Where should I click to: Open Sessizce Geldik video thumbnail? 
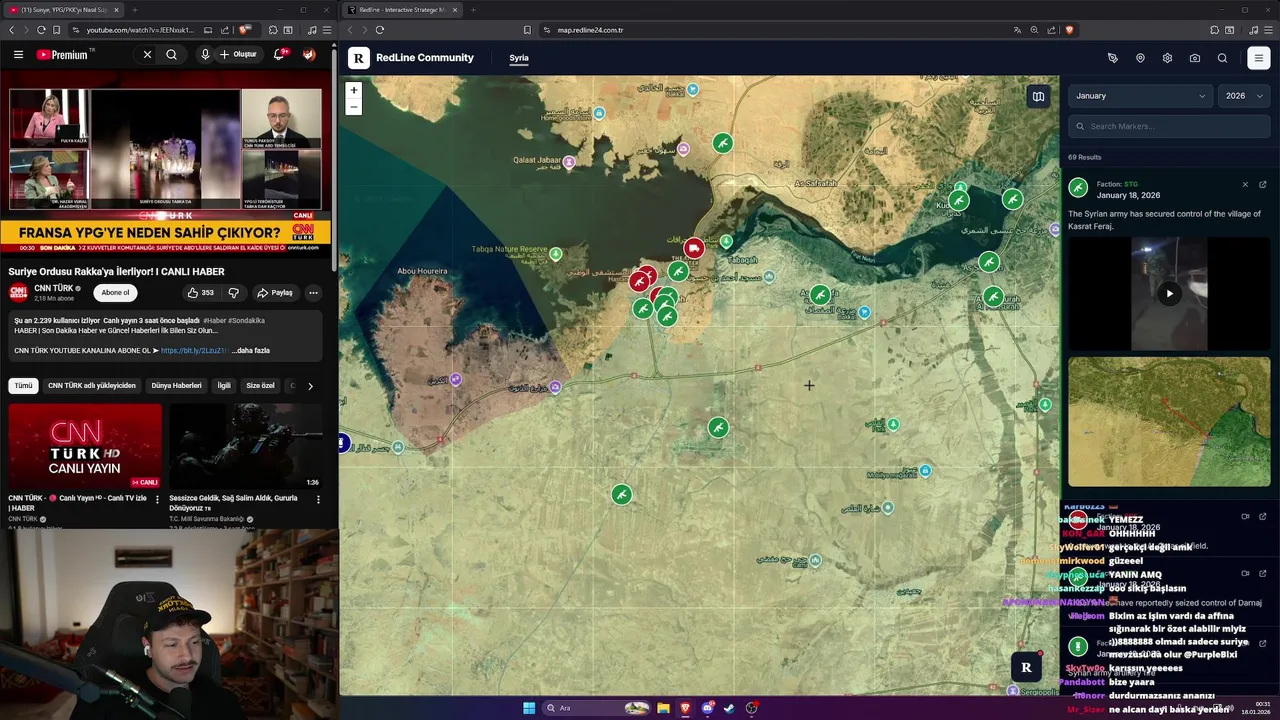pyautogui.click(x=246, y=446)
